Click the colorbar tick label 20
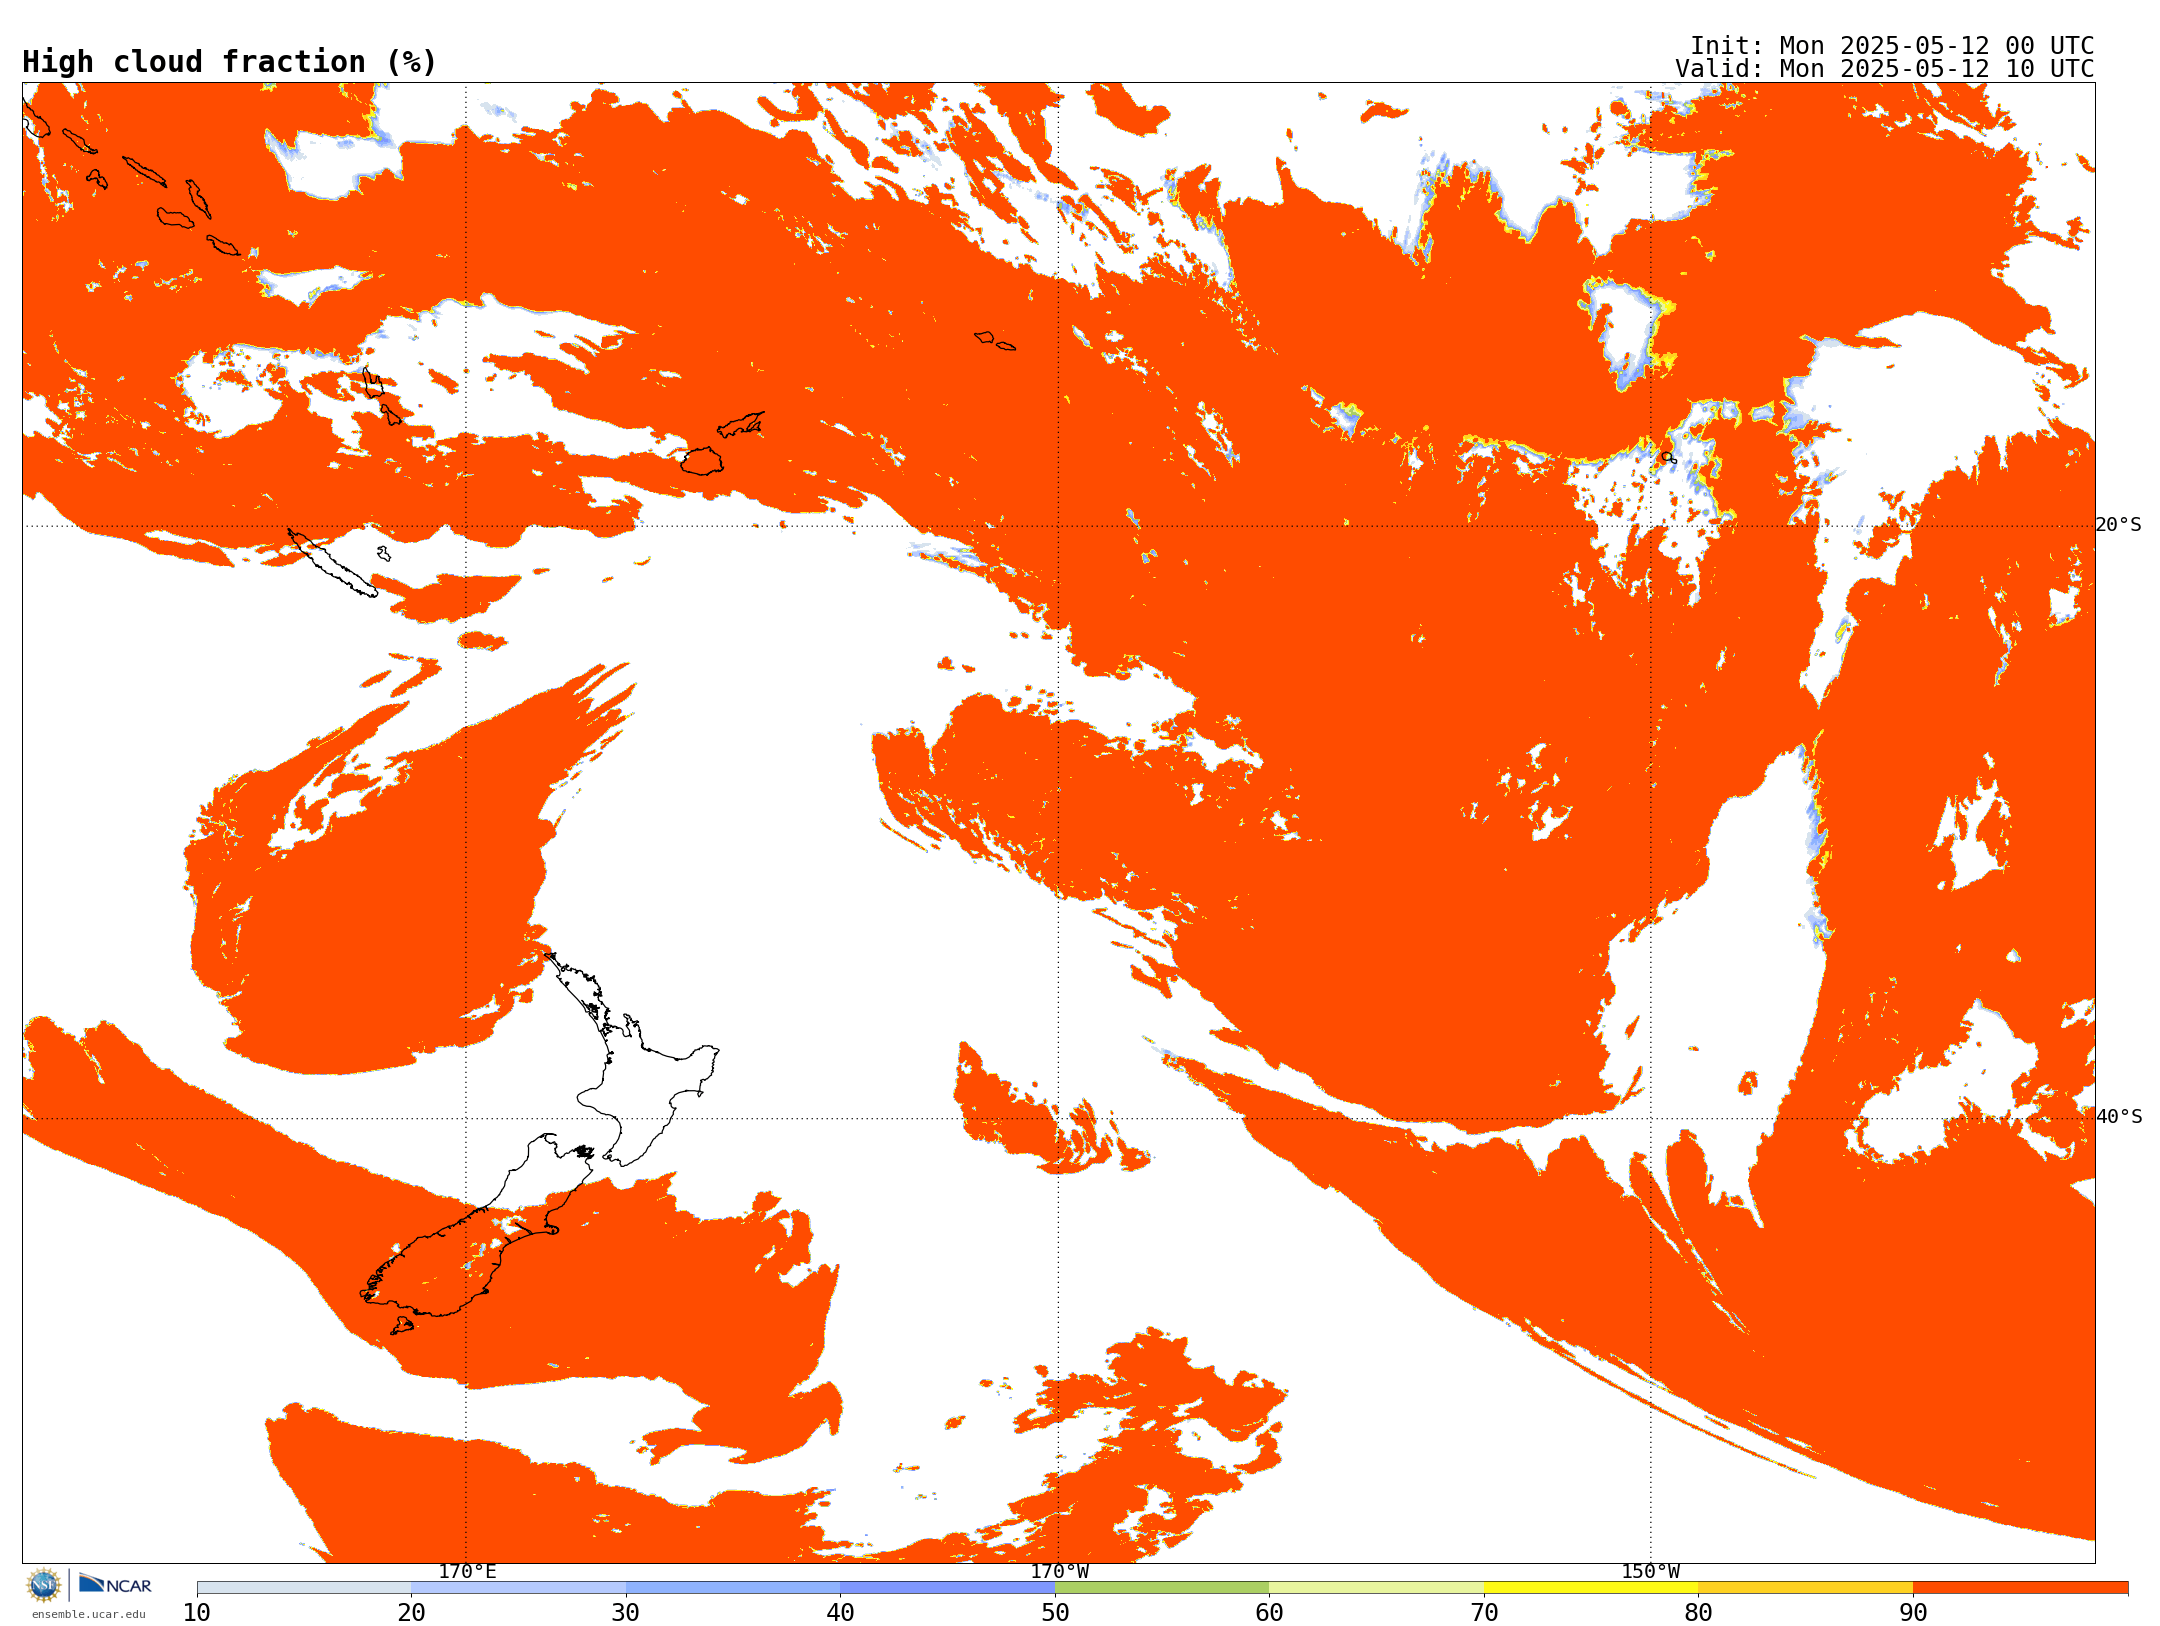This screenshot has height=1626, width=2160. click(412, 1613)
